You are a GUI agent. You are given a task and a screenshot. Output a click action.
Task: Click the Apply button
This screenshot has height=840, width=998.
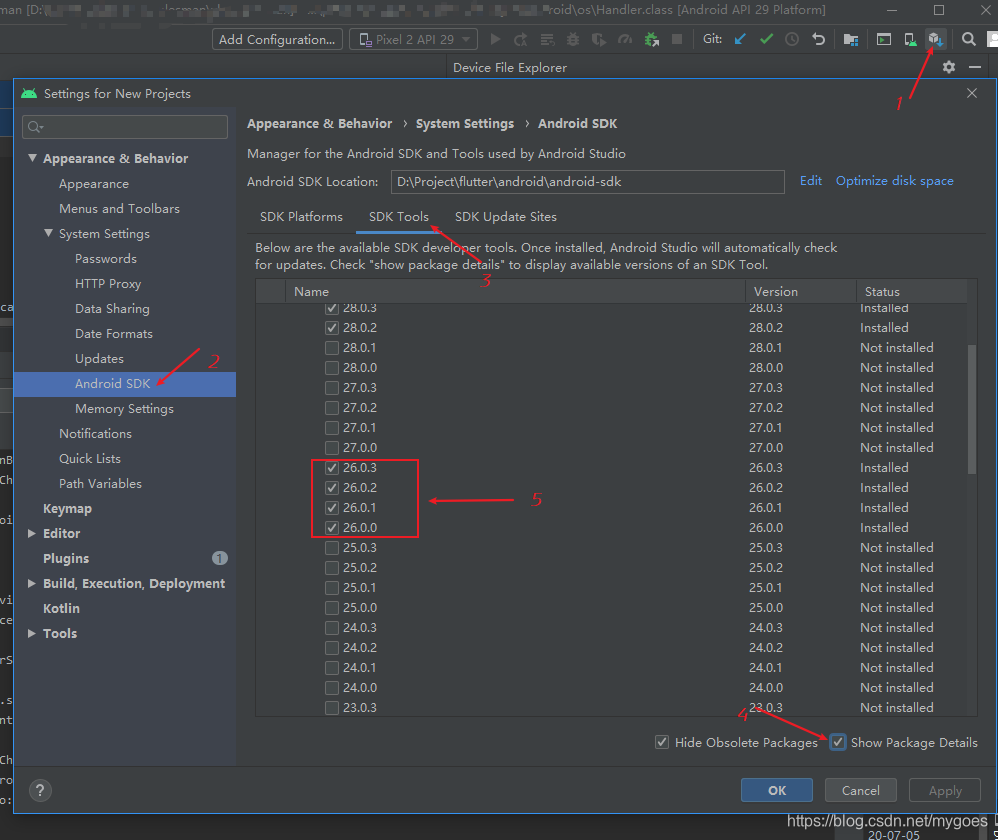coord(945,790)
